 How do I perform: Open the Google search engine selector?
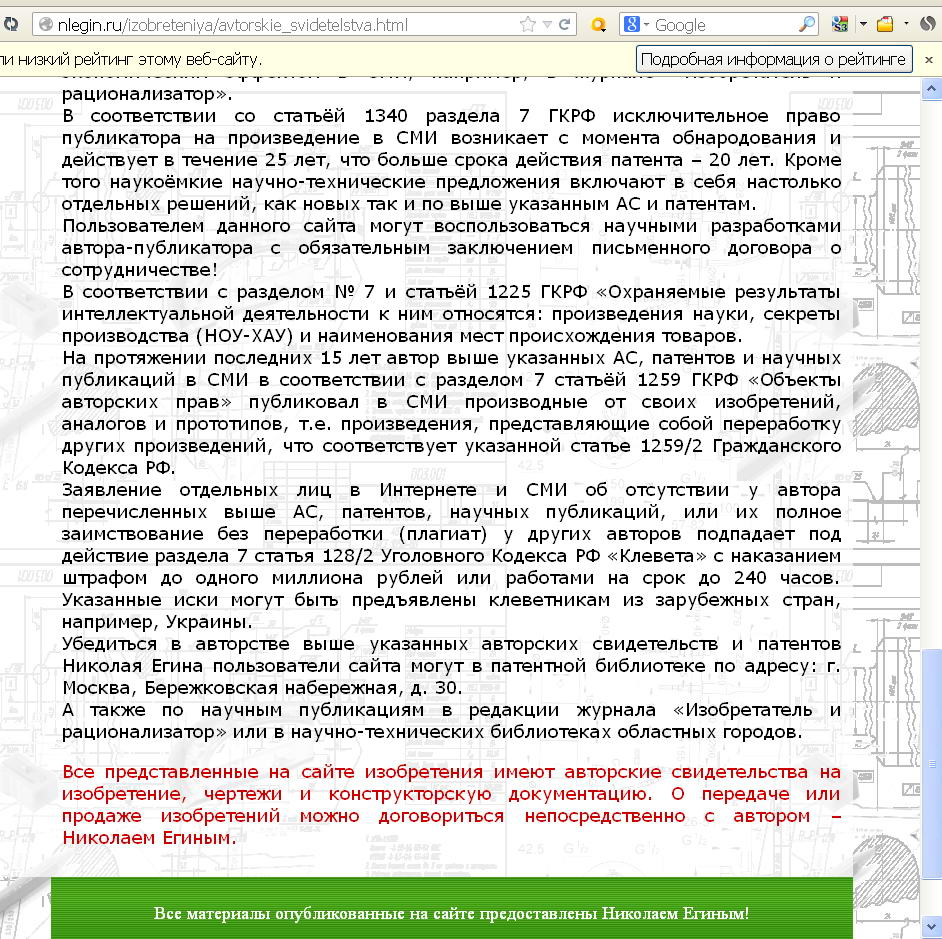[x=636, y=25]
